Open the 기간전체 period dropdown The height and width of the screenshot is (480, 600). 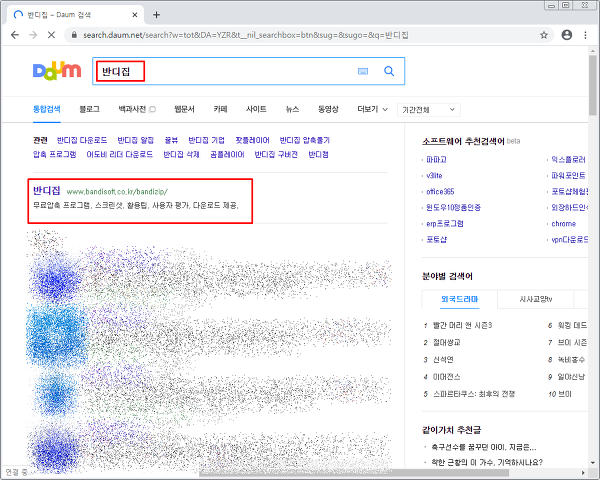[429, 110]
